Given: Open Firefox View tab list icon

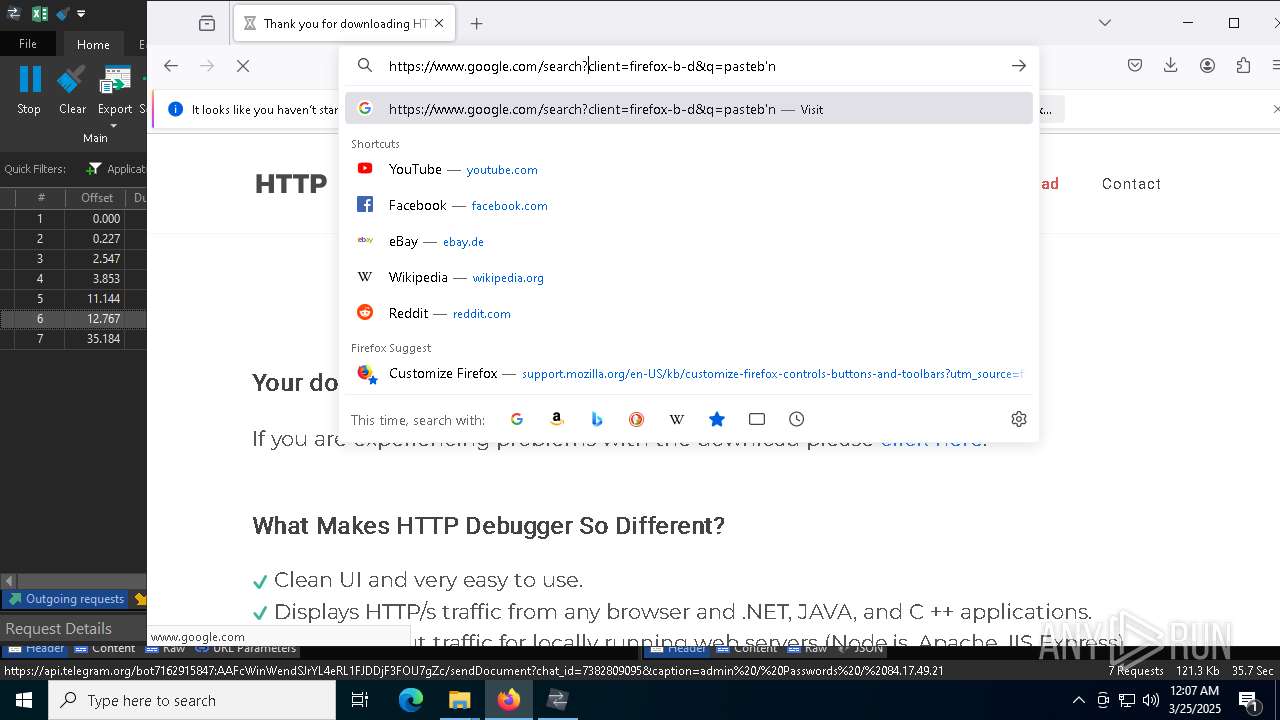Looking at the screenshot, I should coord(207,23).
